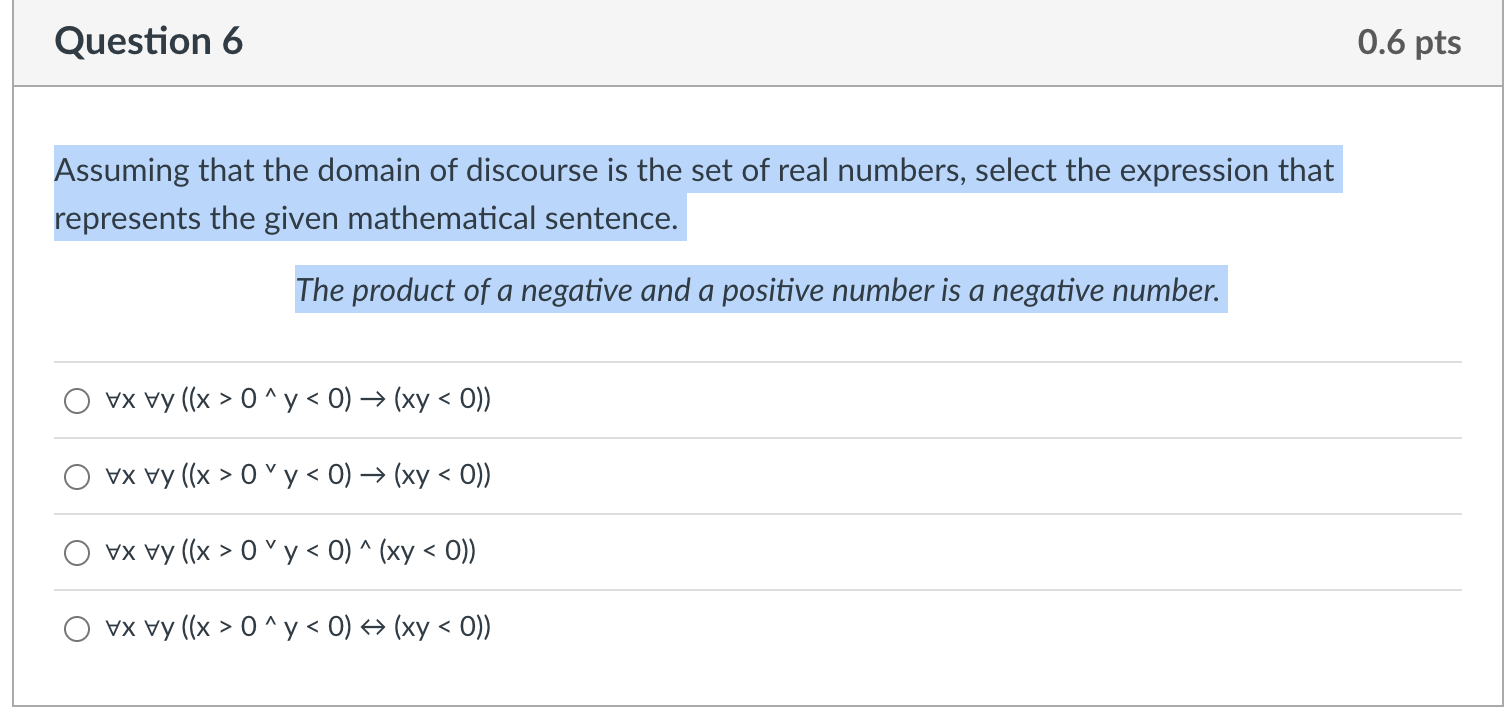The width and height of the screenshot is (1508, 710).
Task: Choose the second answer with disjunction and implication
Action: (76, 476)
